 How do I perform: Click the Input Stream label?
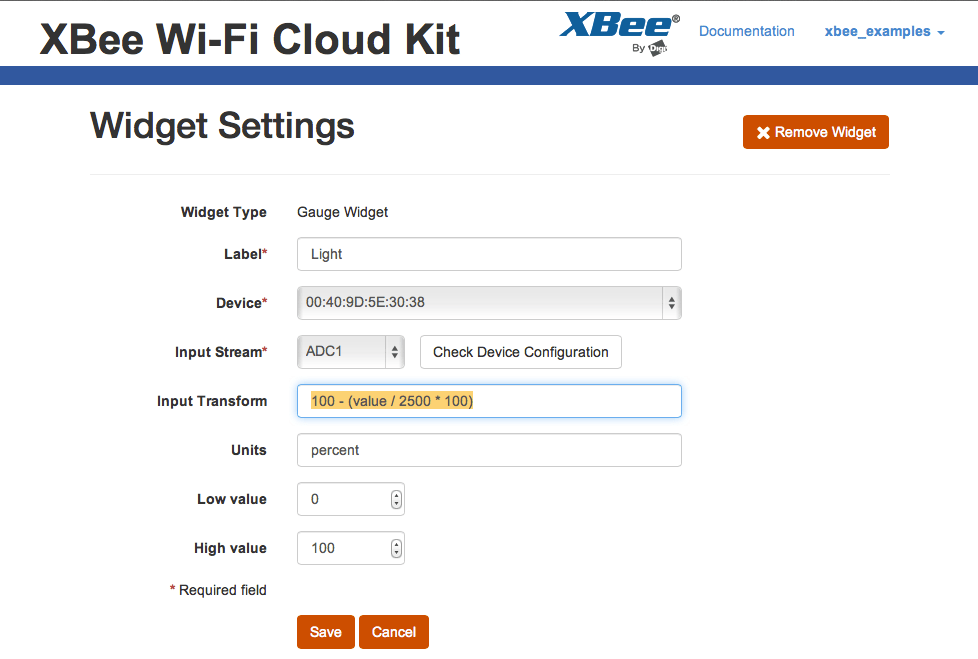pyautogui.click(x=221, y=352)
